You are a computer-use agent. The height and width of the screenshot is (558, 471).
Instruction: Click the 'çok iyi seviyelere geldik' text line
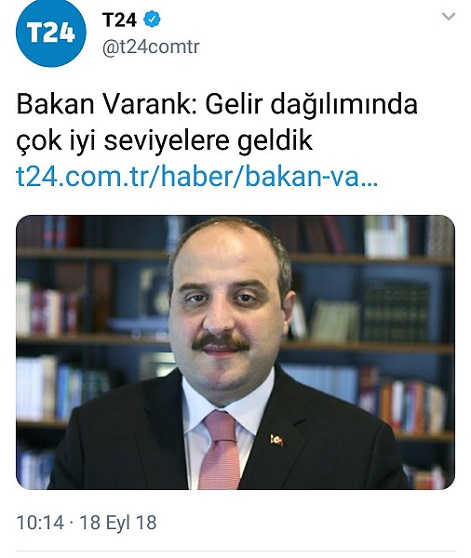[x=164, y=141]
